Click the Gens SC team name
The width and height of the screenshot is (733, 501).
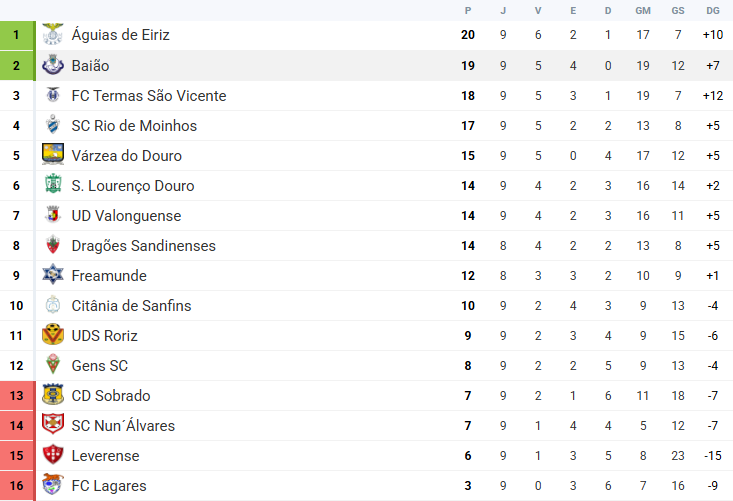(100, 366)
